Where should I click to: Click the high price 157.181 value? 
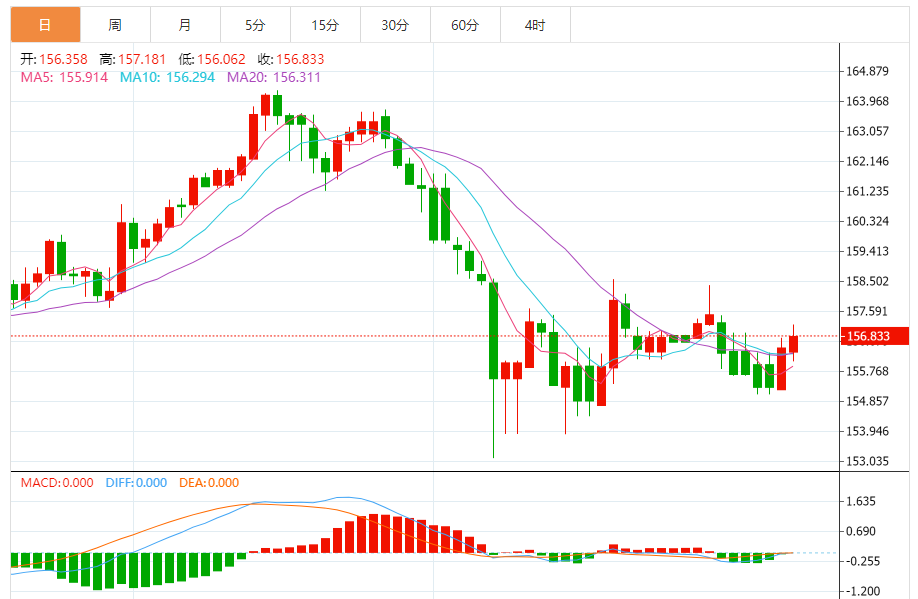coord(142,59)
